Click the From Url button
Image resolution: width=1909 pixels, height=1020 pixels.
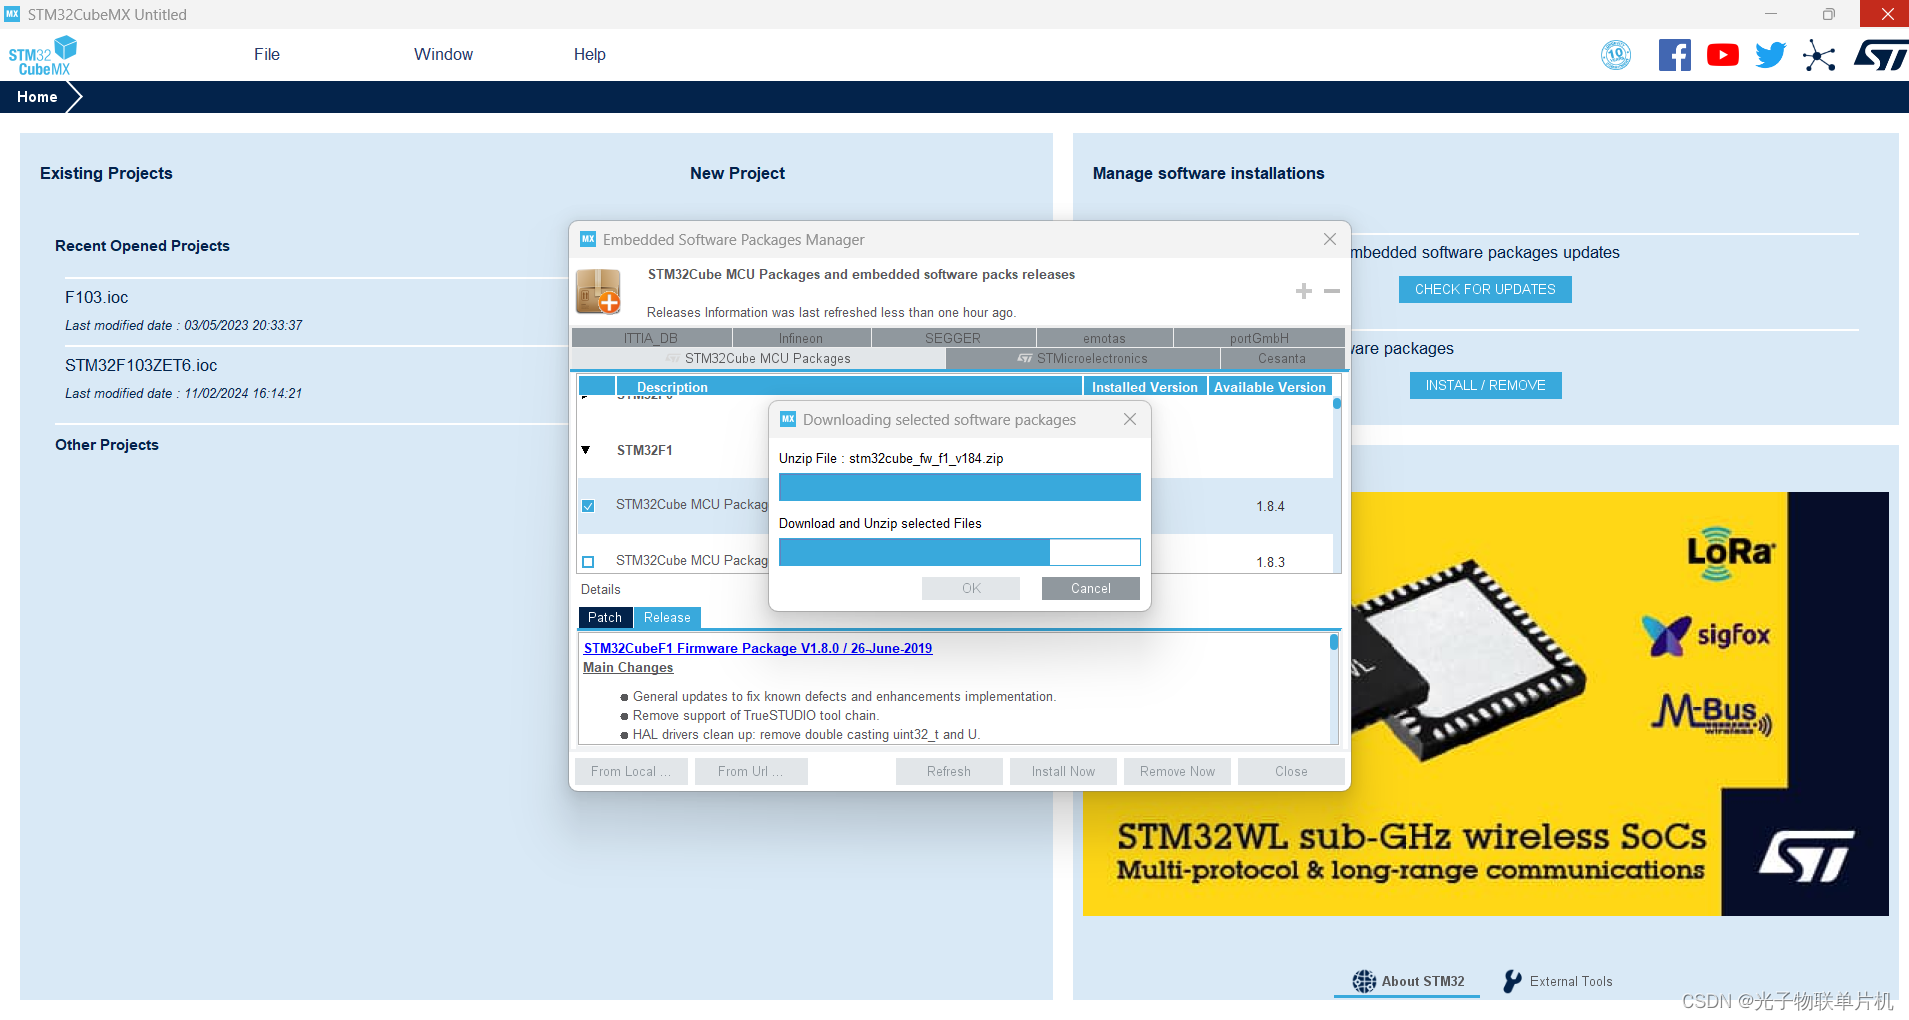point(750,771)
